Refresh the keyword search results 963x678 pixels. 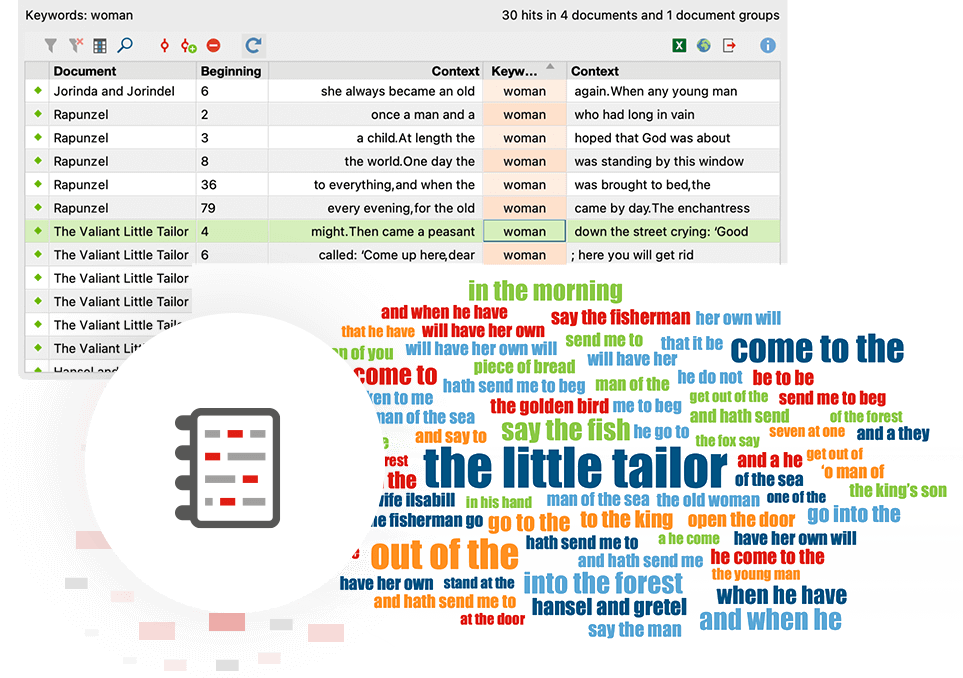click(254, 45)
